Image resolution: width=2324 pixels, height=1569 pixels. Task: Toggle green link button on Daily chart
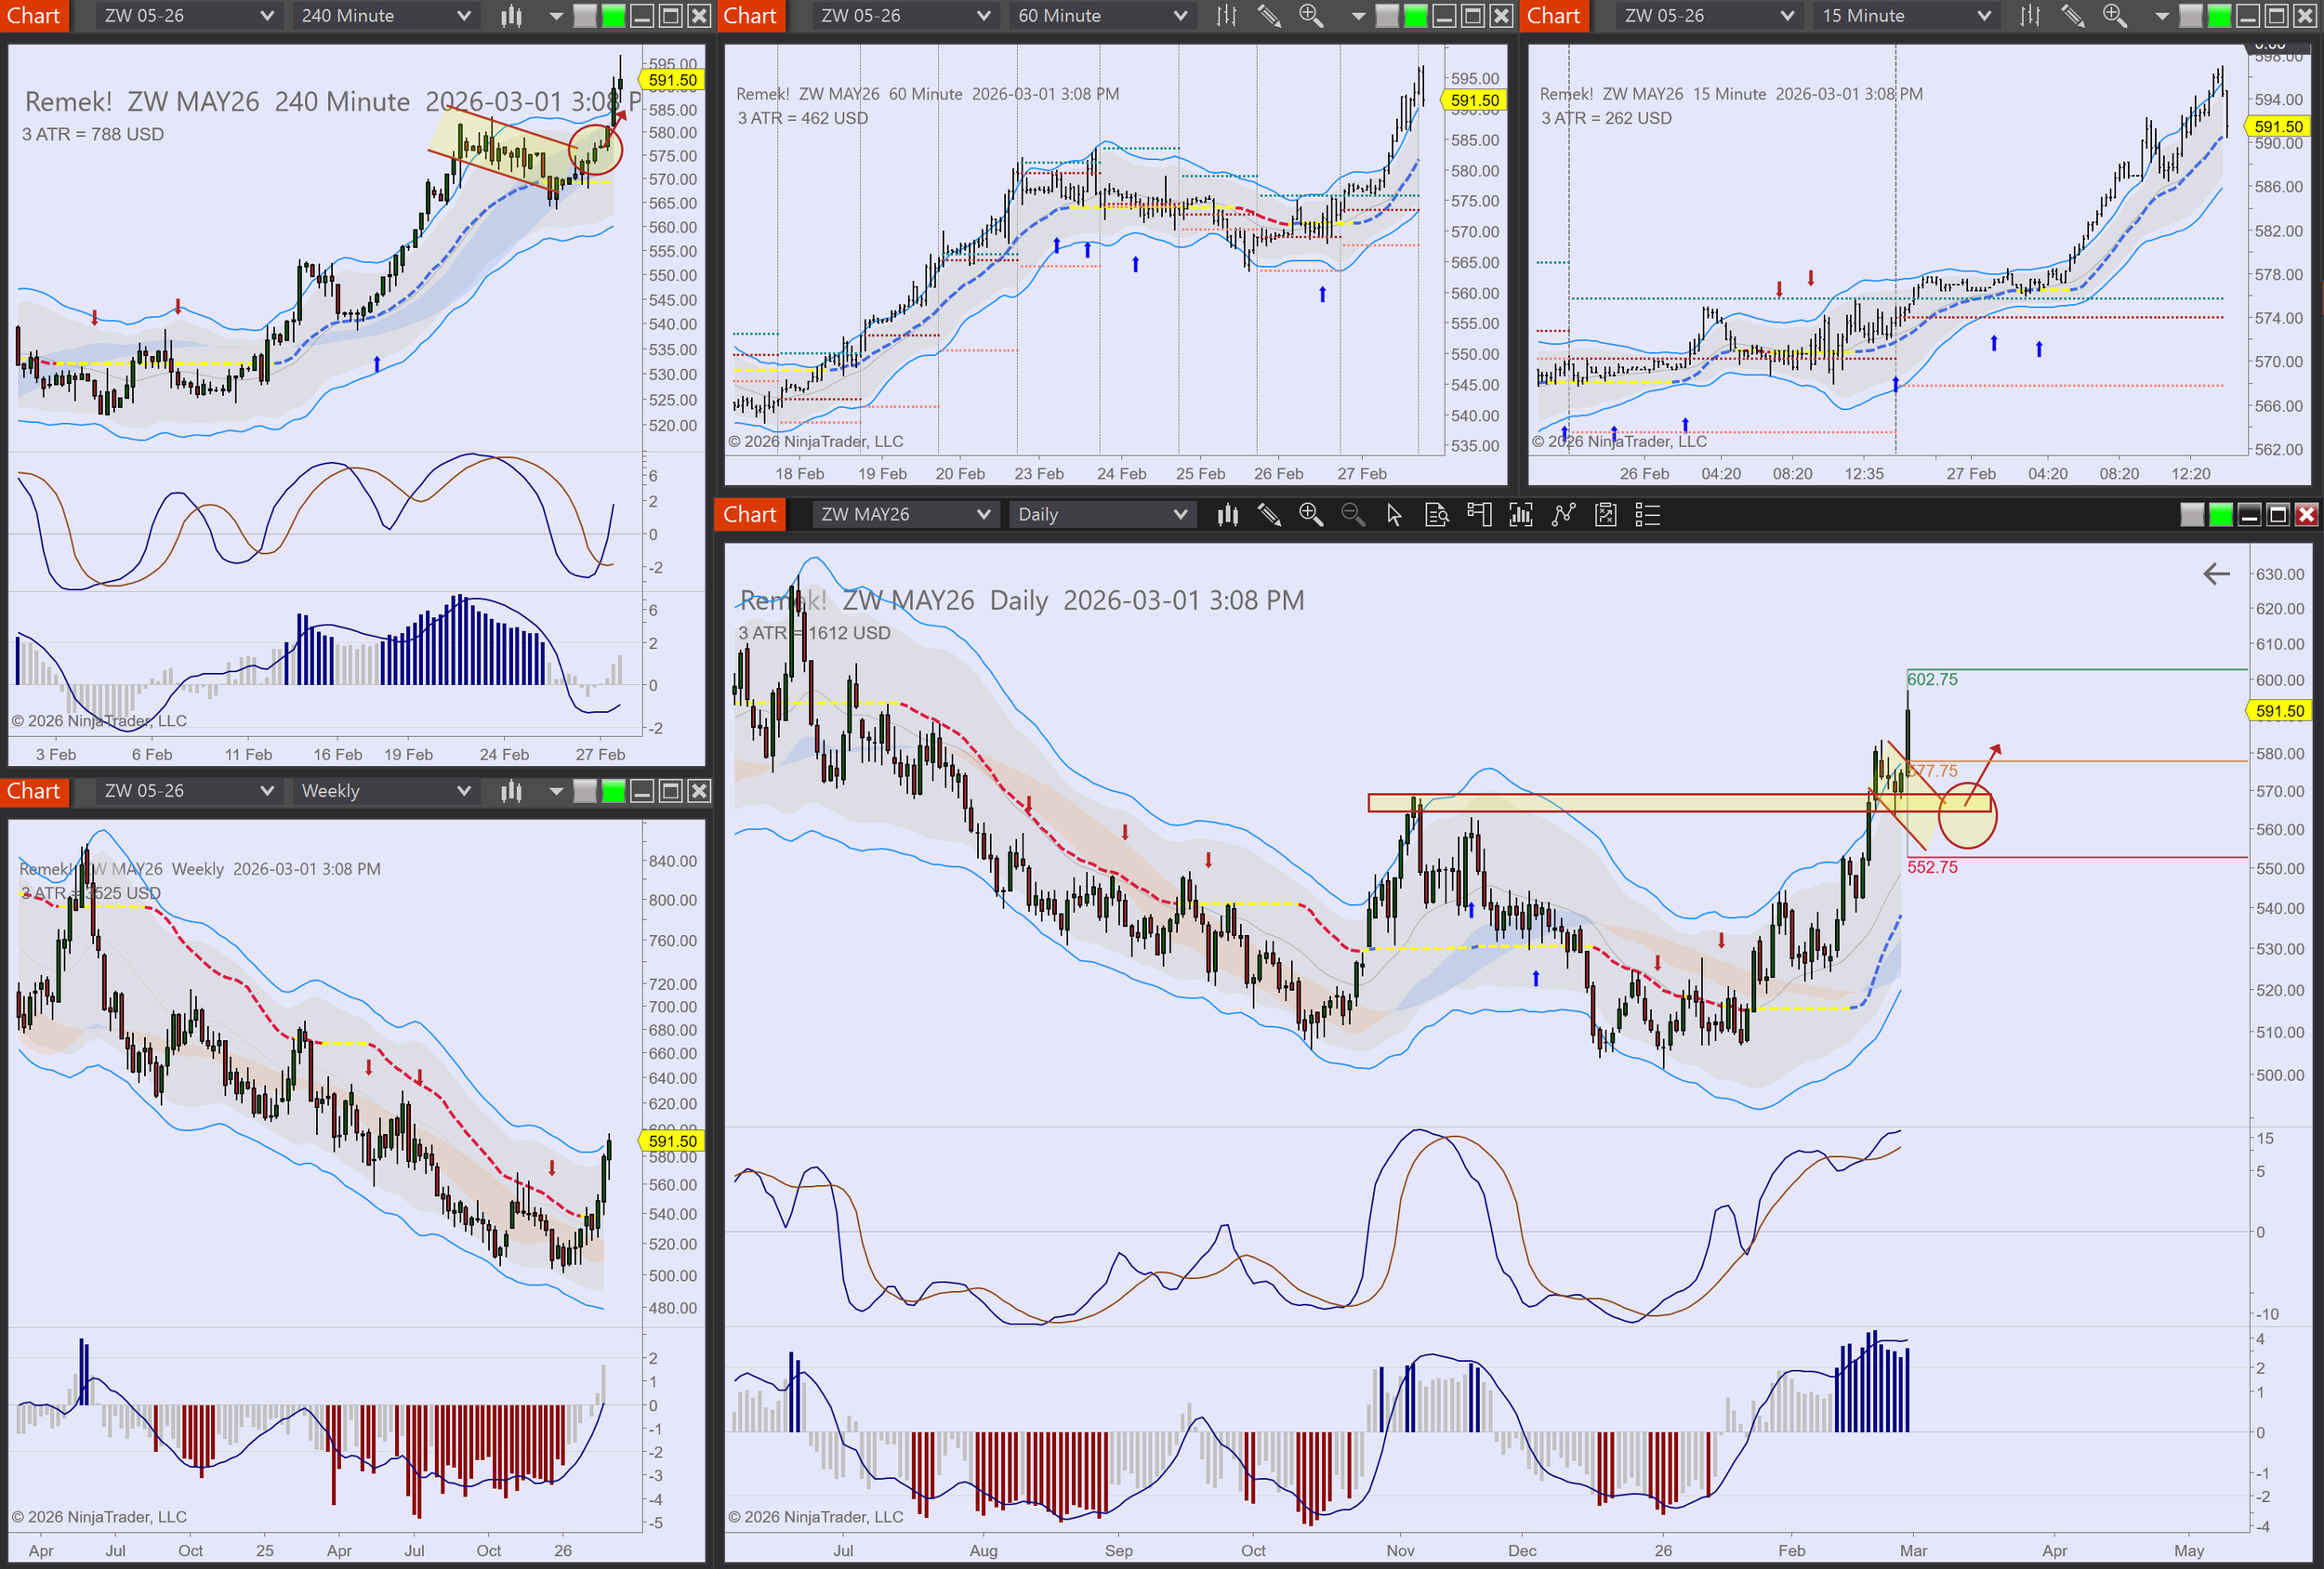2220,515
